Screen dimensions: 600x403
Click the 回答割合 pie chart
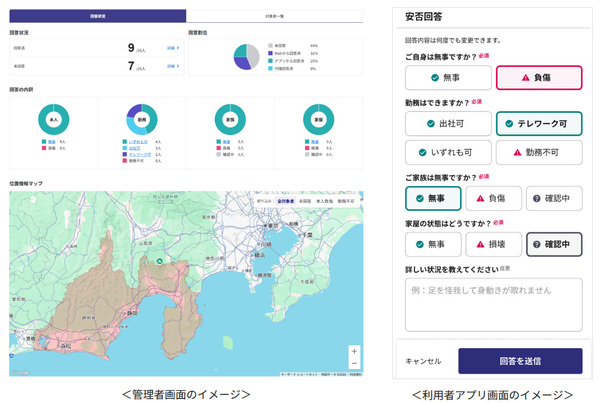(246, 57)
